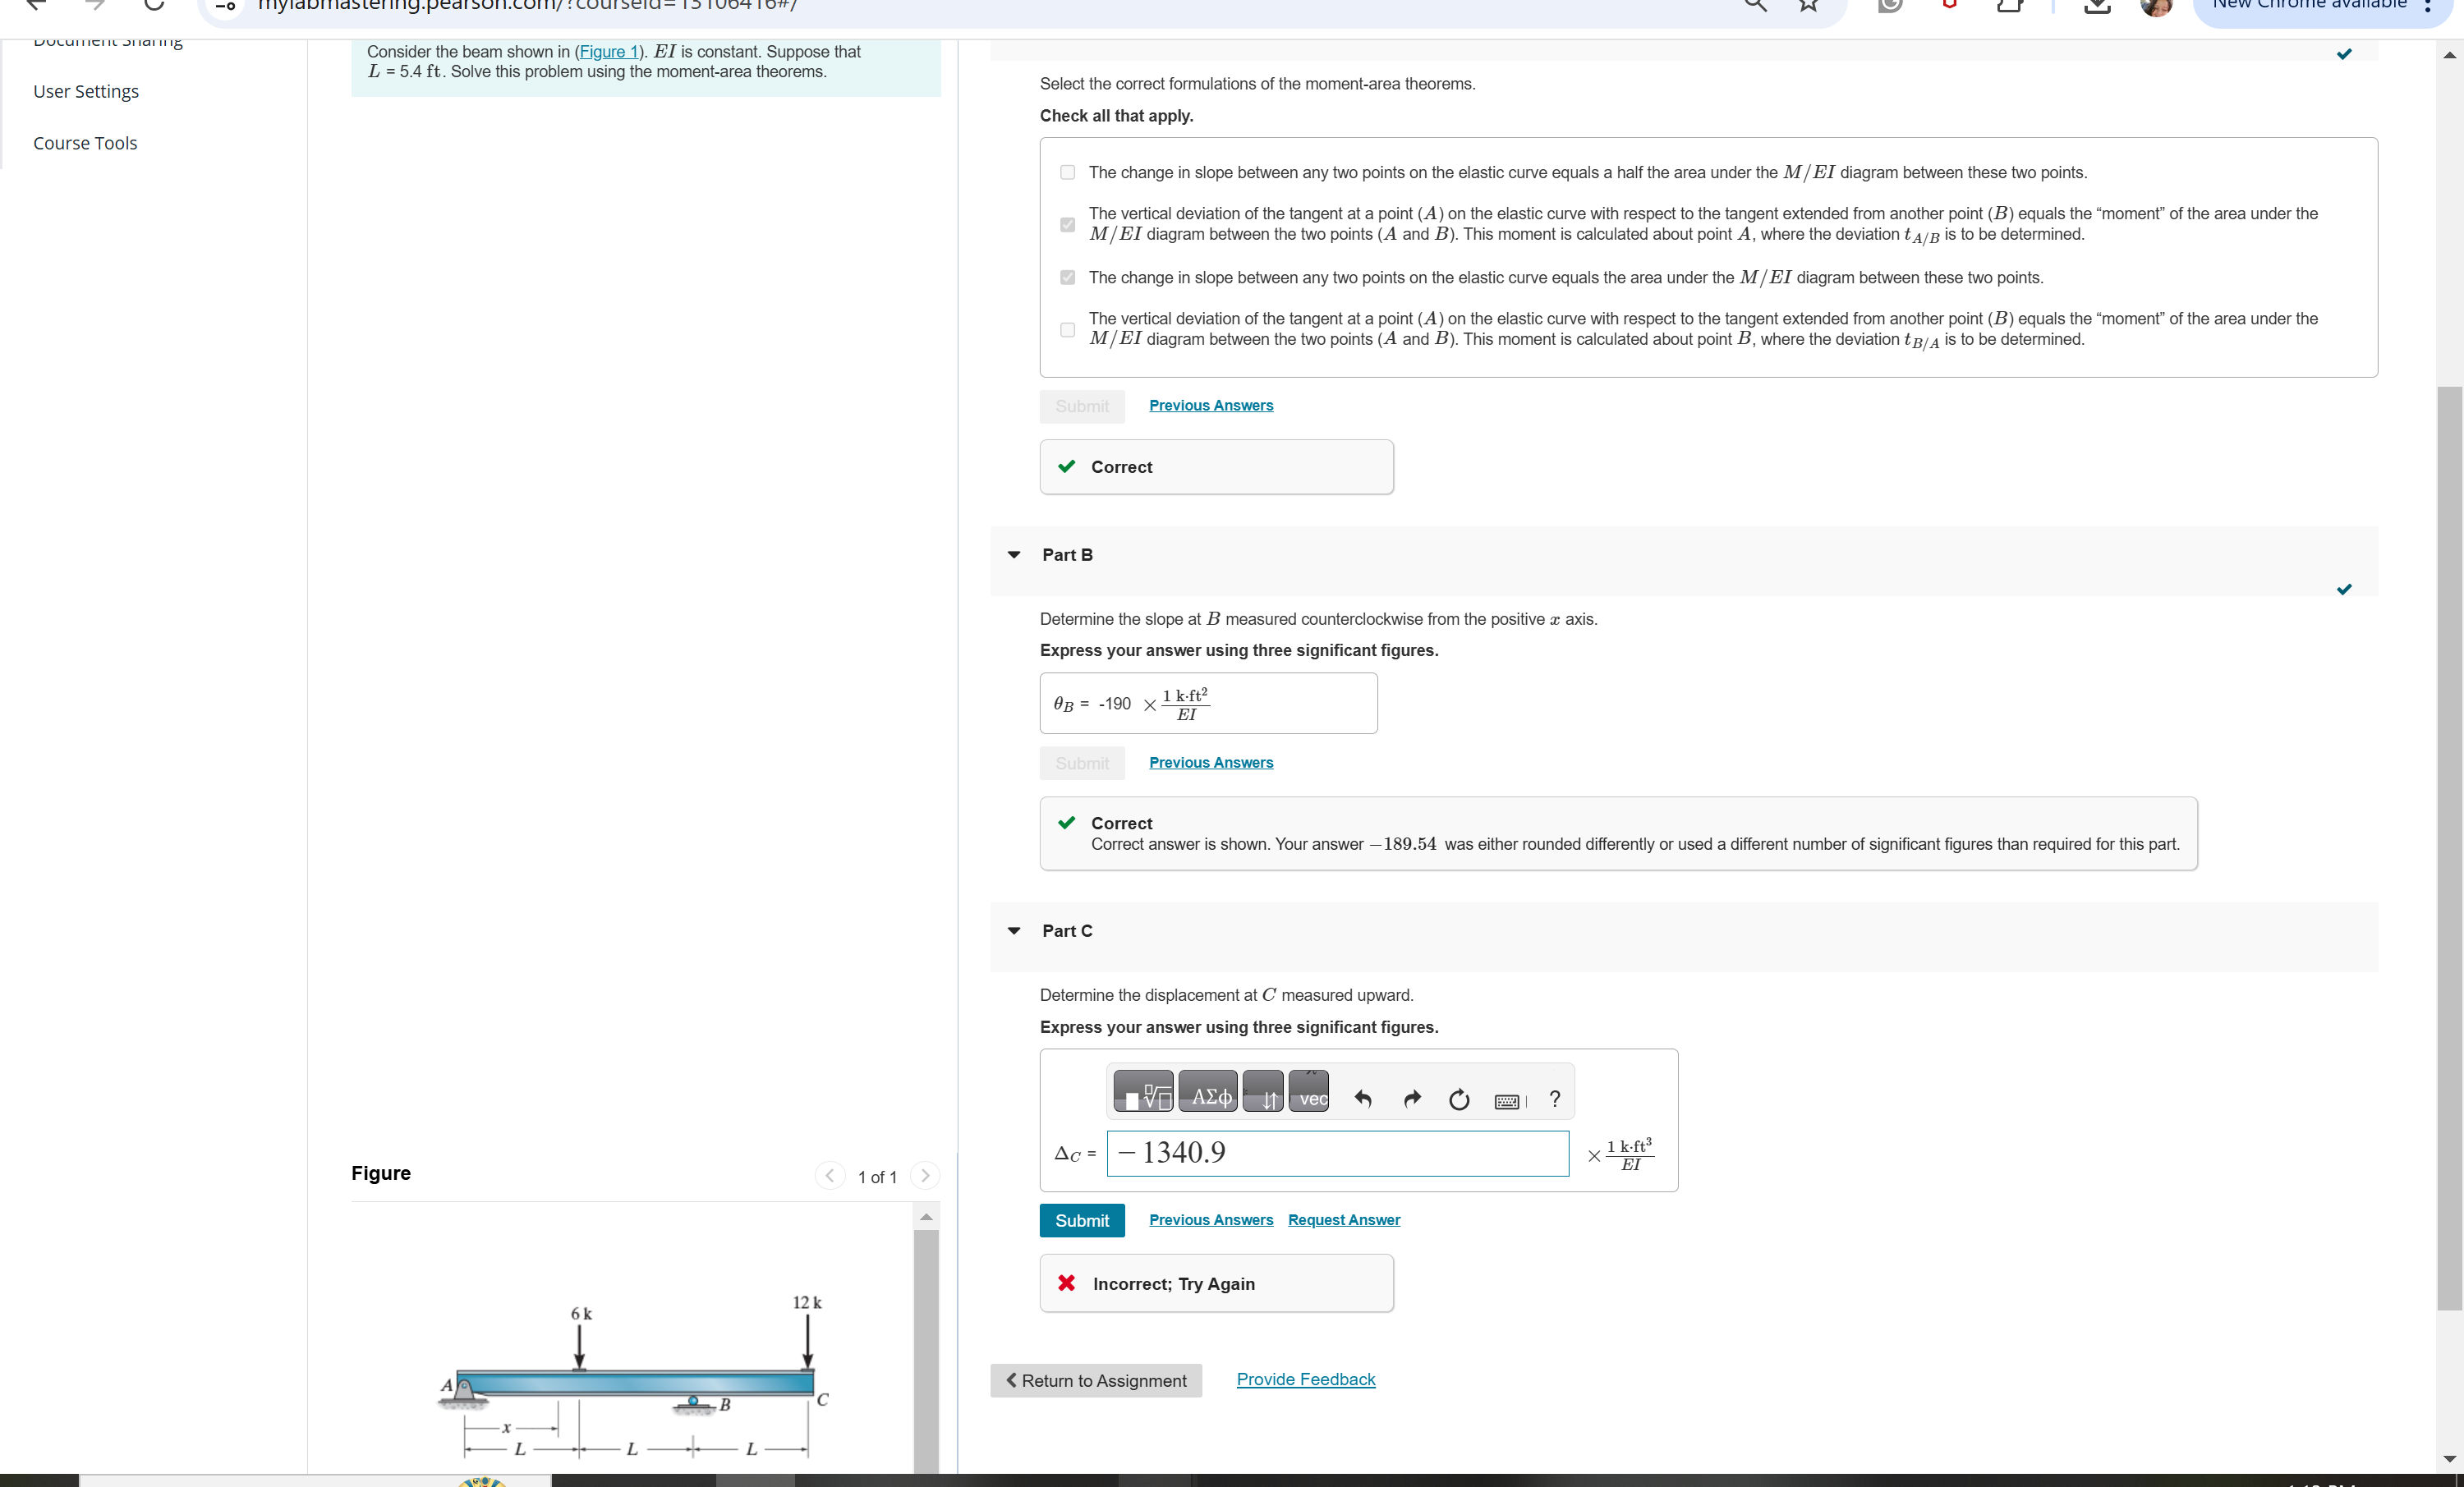Go to next figure arrow

click(x=925, y=1176)
